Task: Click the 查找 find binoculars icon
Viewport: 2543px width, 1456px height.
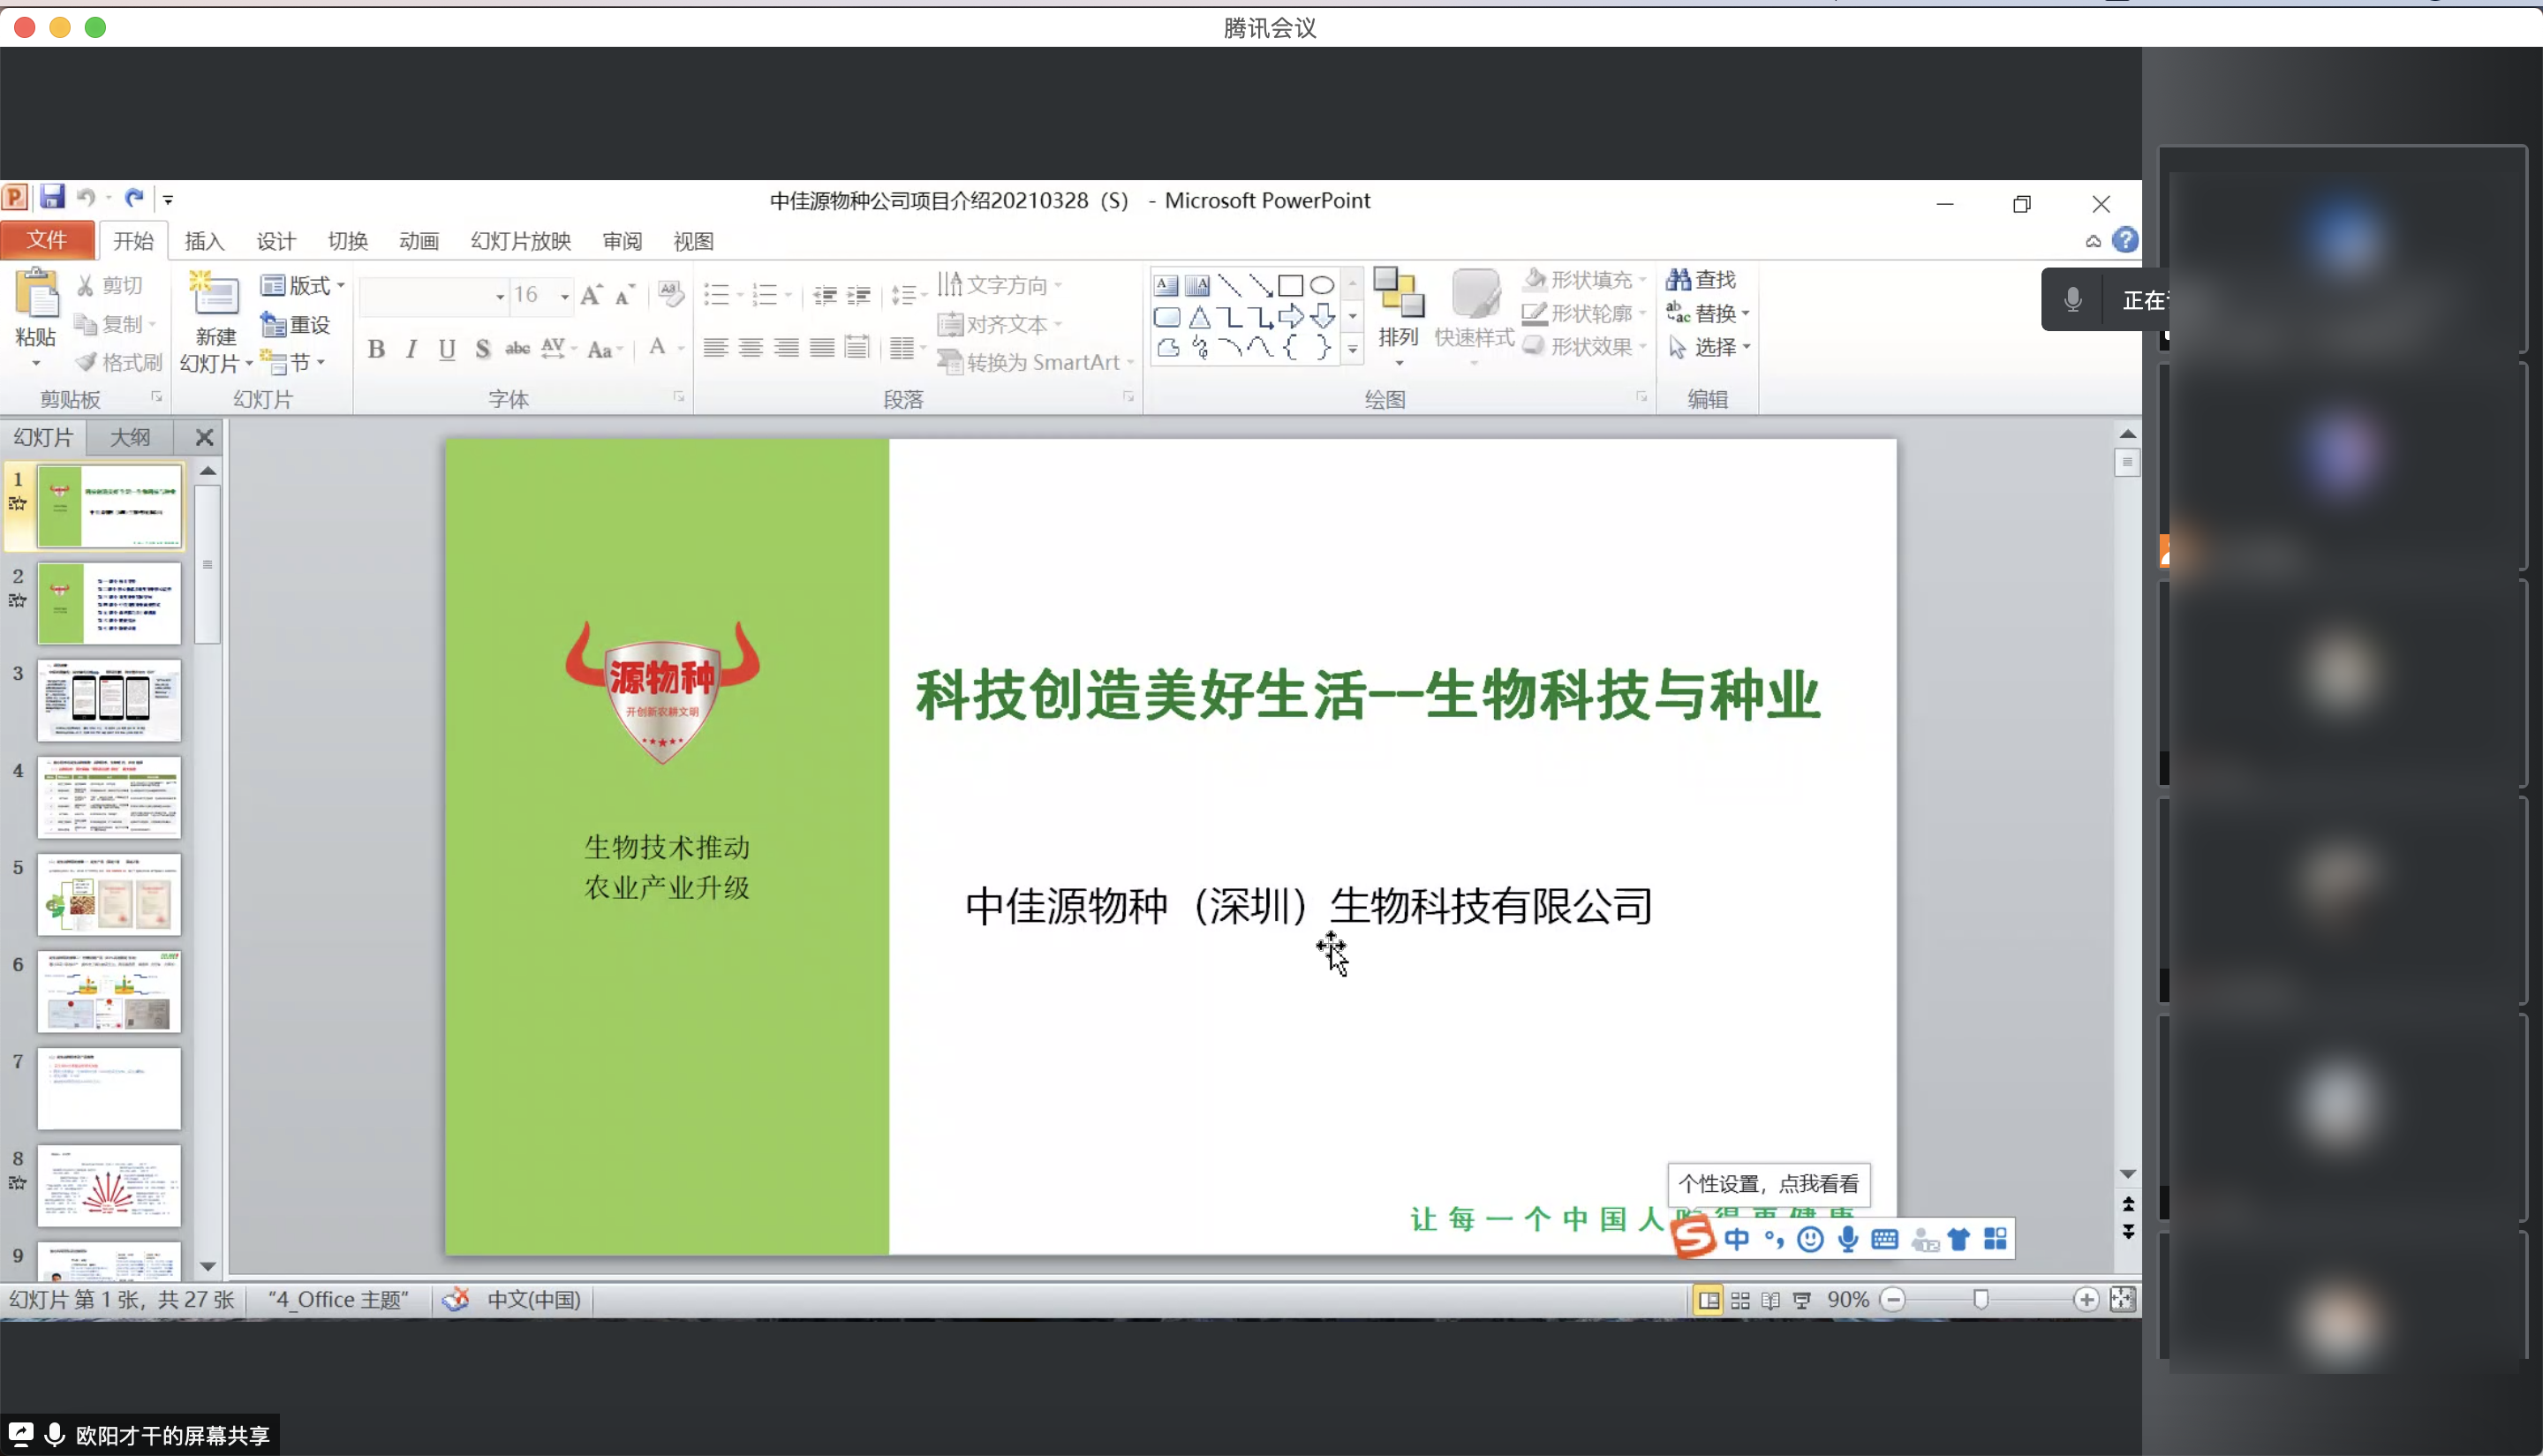Action: coord(1679,280)
